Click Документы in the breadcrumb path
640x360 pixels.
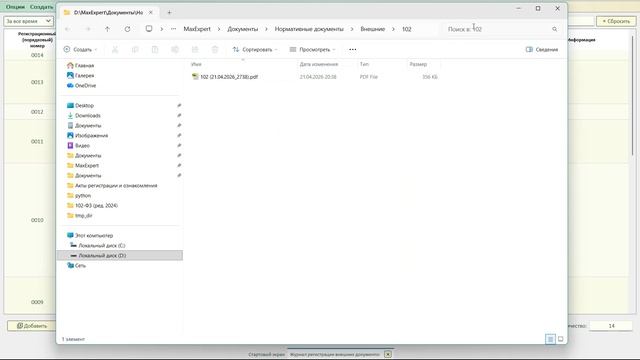242,29
